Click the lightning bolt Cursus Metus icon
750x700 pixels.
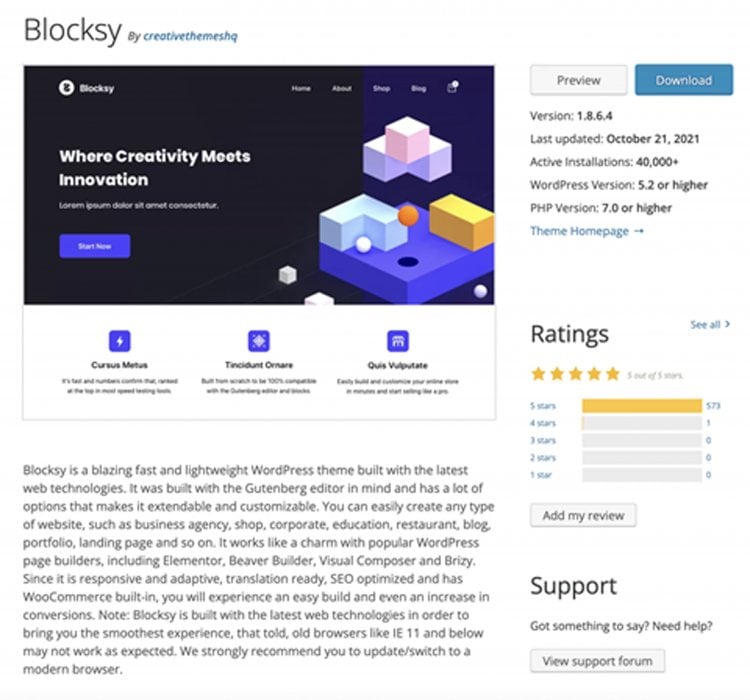click(120, 341)
